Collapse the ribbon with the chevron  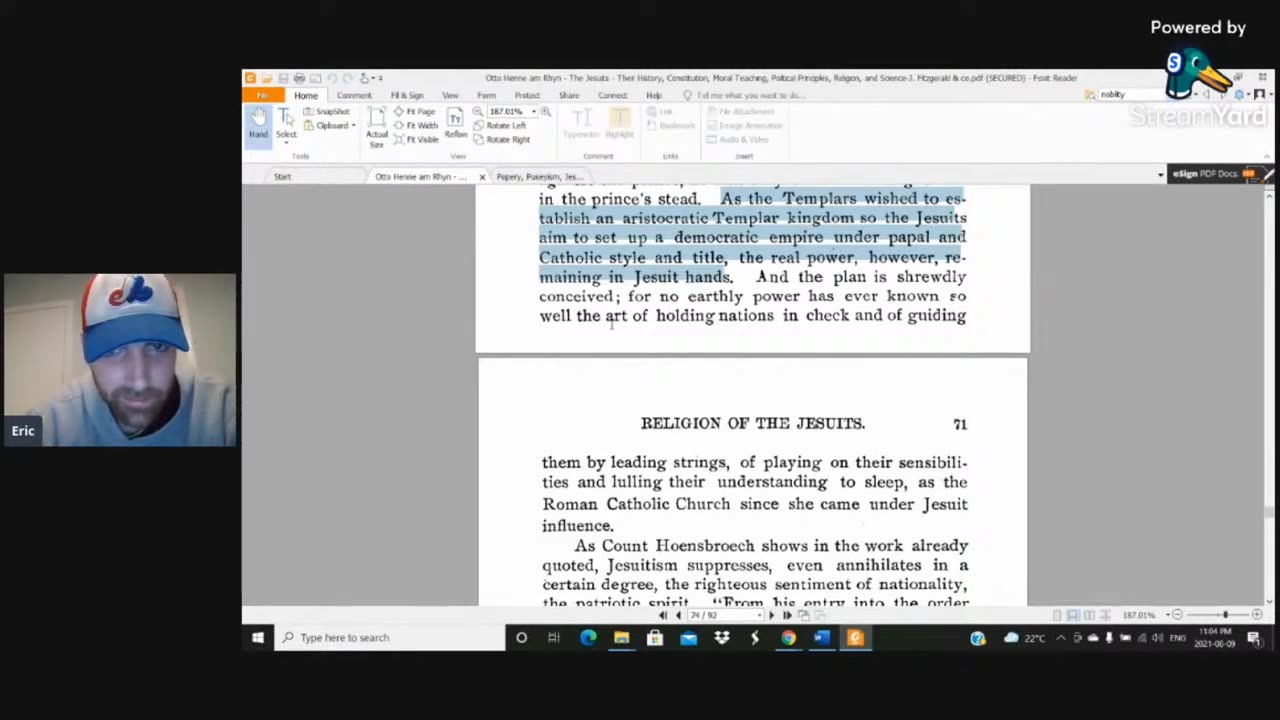pos(1268,156)
